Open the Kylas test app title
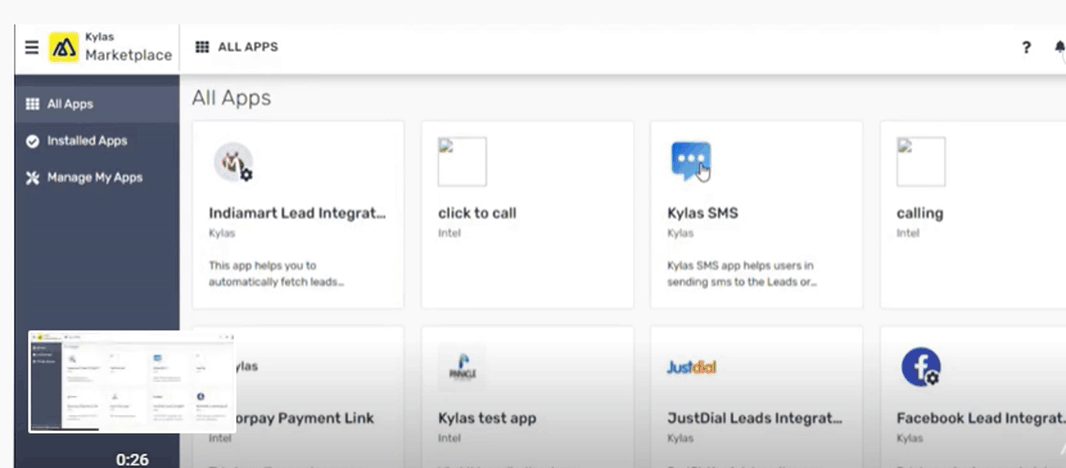1066x468 pixels. click(487, 418)
